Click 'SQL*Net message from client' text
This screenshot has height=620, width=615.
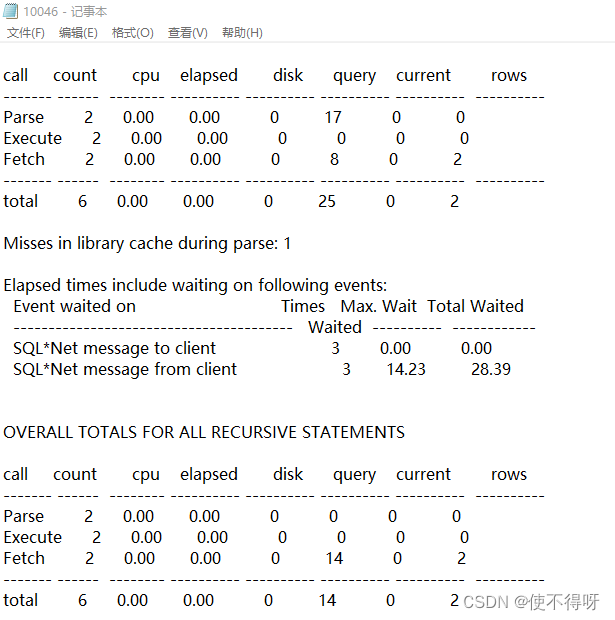pos(125,369)
